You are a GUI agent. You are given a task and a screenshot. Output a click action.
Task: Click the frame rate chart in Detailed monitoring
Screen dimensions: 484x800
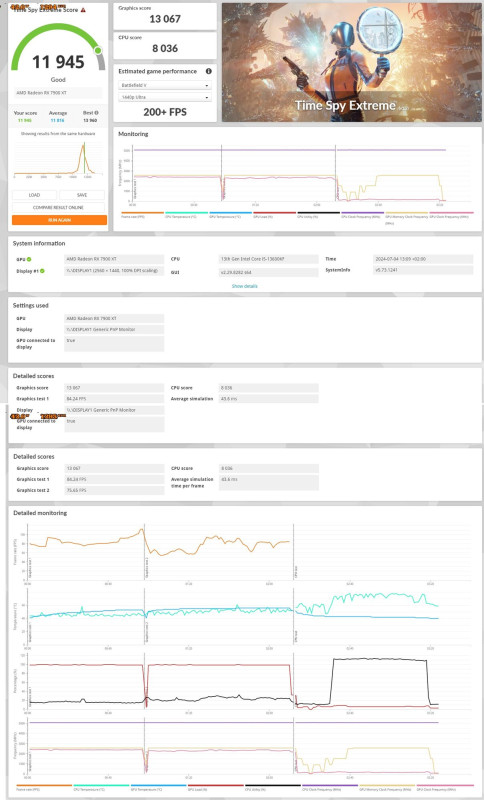click(244, 554)
